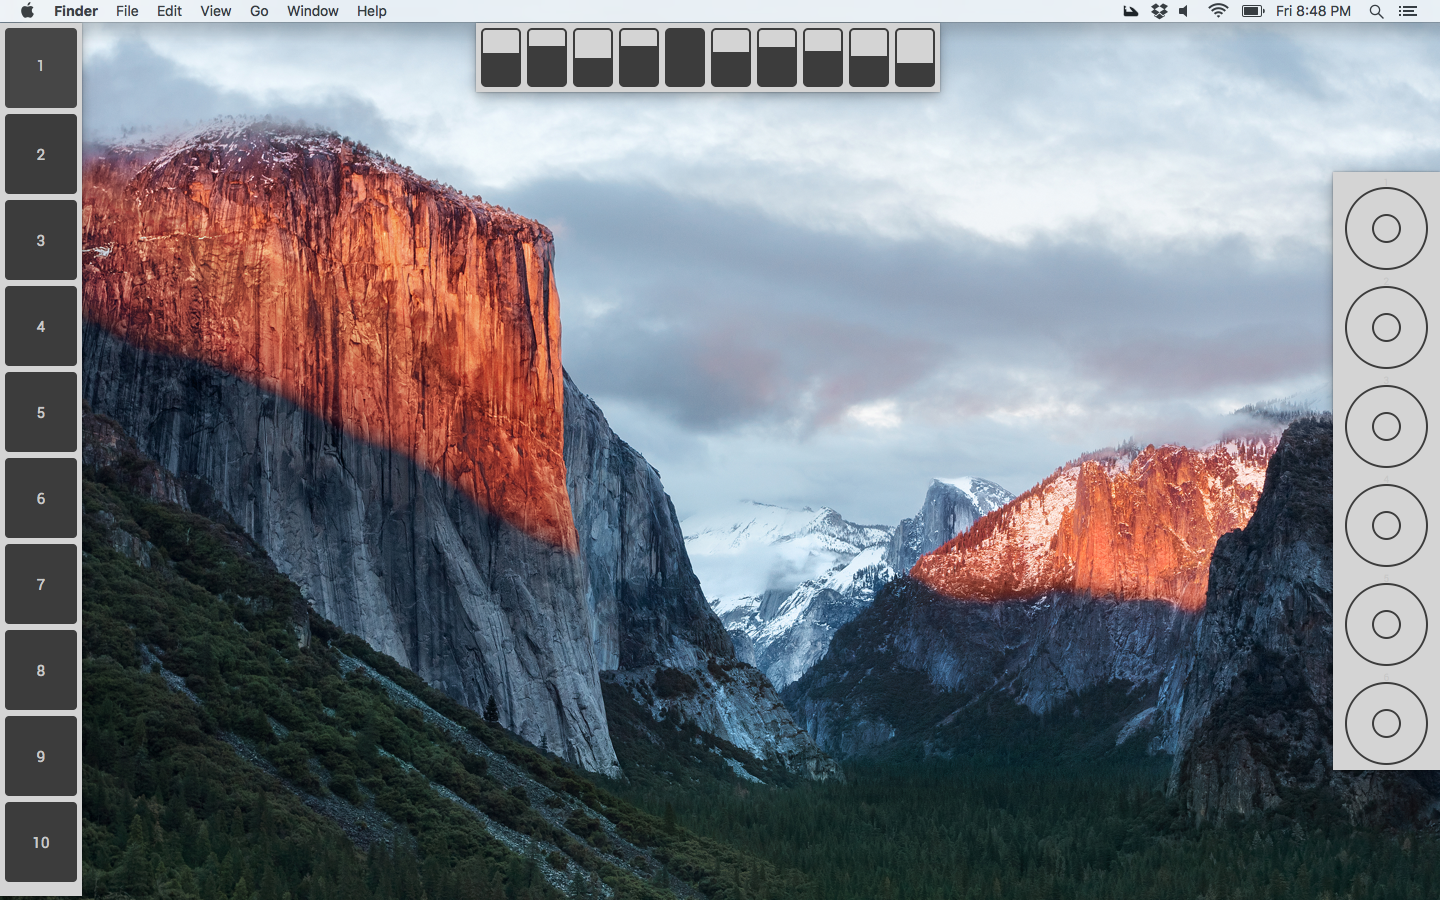Click the third circular knob from the top in right panel

point(1386,426)
